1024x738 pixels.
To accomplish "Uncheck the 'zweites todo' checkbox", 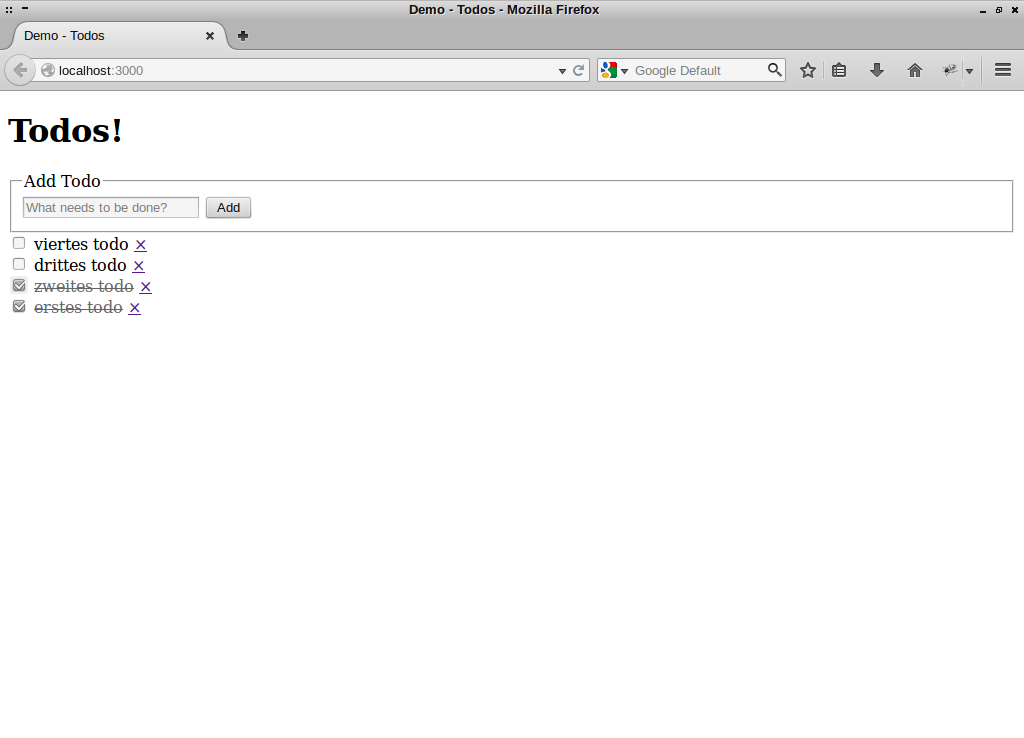I will [19, 285].
